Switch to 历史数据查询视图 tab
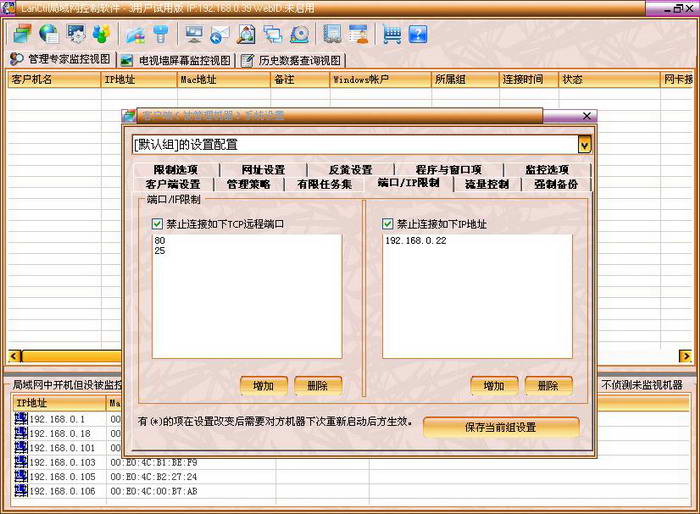 point(292,60)
